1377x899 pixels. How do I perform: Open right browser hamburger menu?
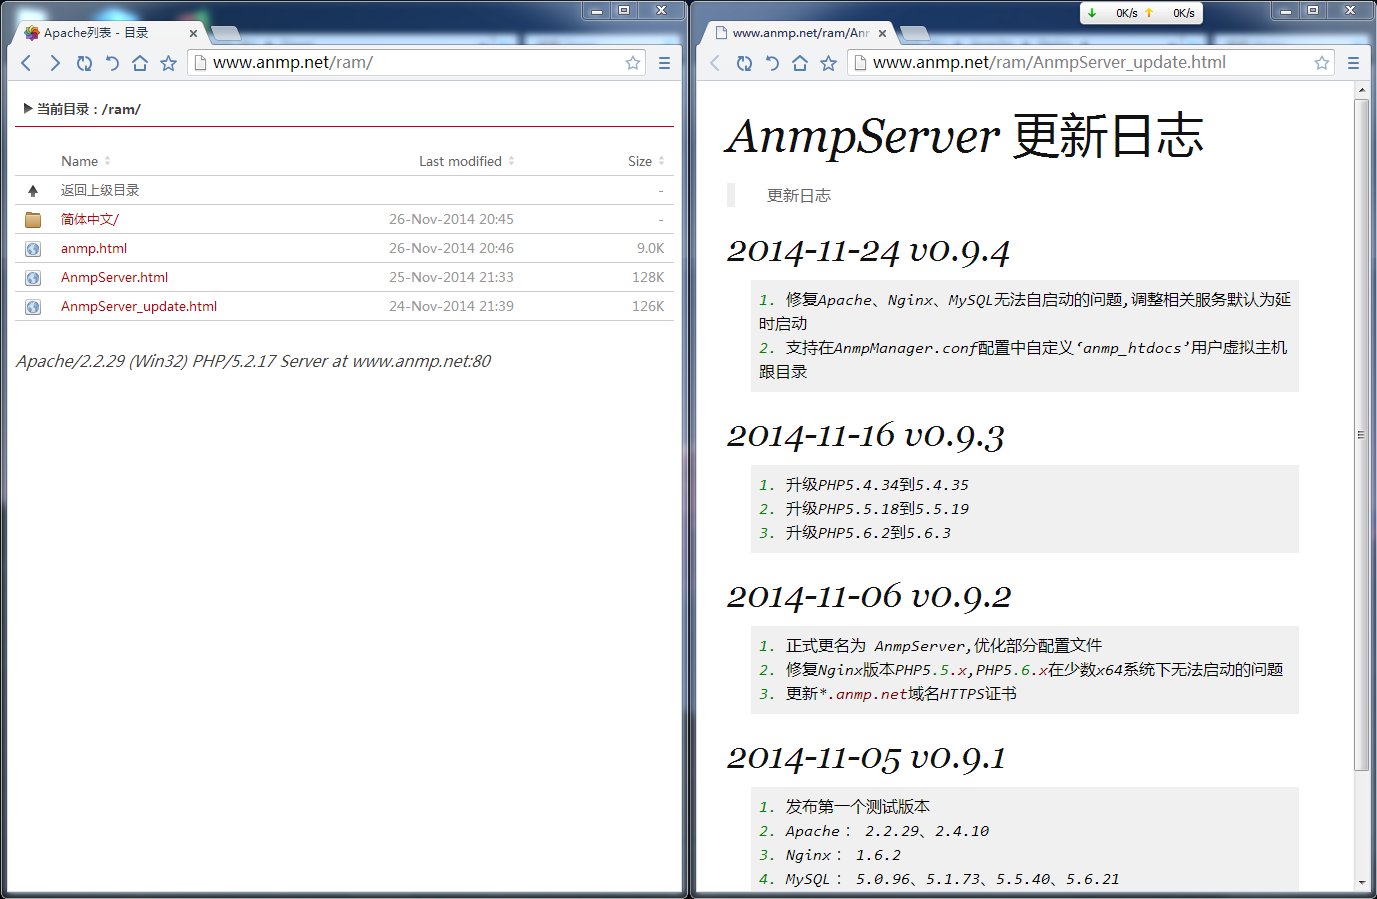(1353, 63)
